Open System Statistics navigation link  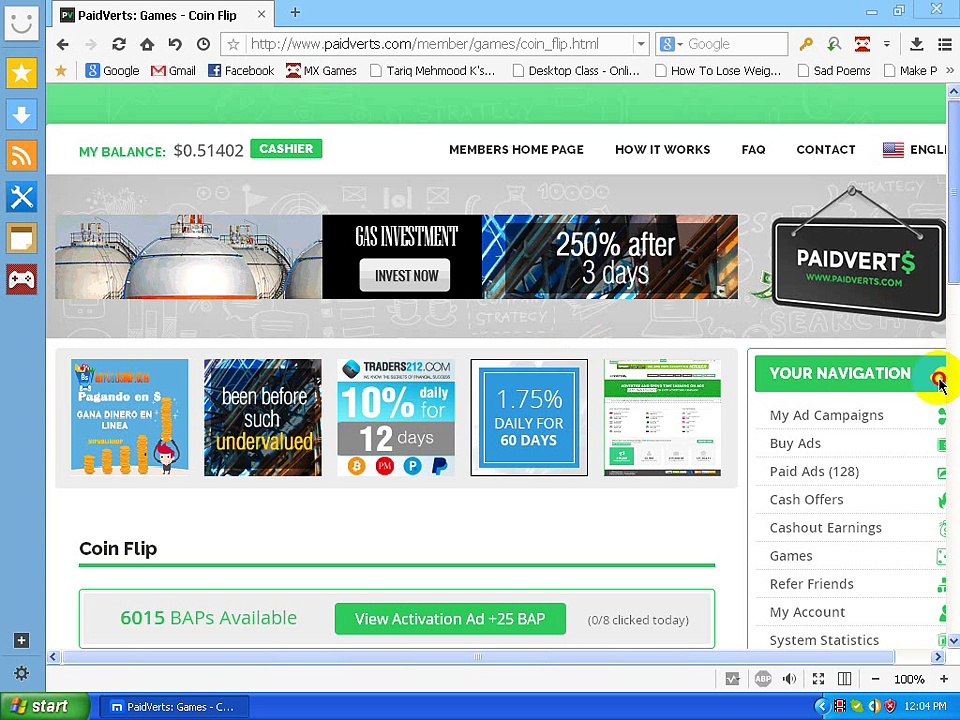[x=824, y=640]
